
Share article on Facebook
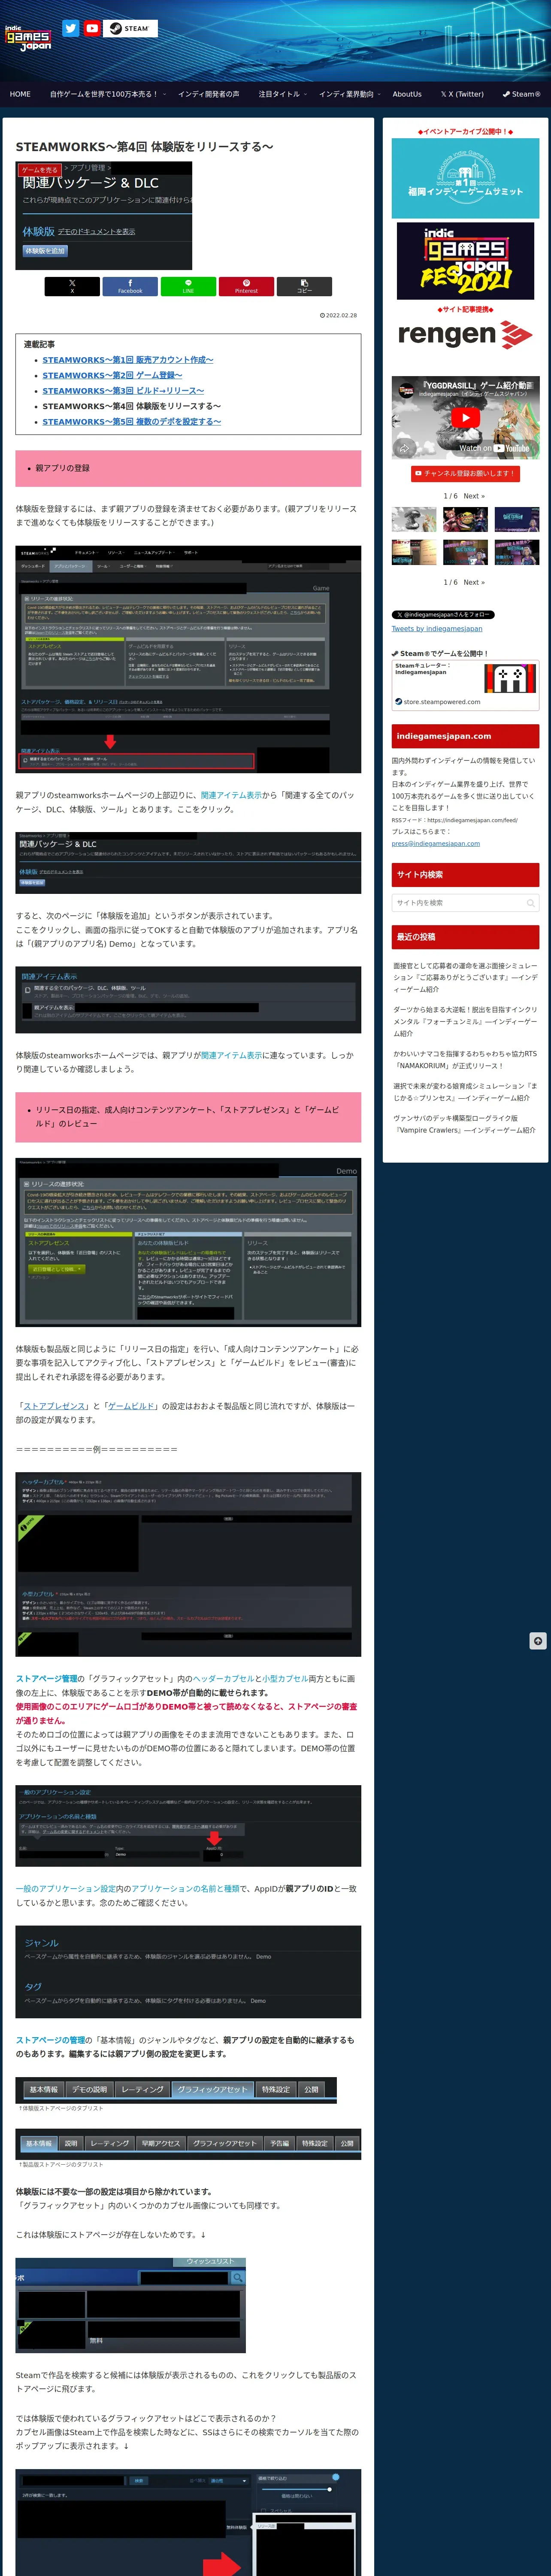pyautogui.click(x=130, y=286)
